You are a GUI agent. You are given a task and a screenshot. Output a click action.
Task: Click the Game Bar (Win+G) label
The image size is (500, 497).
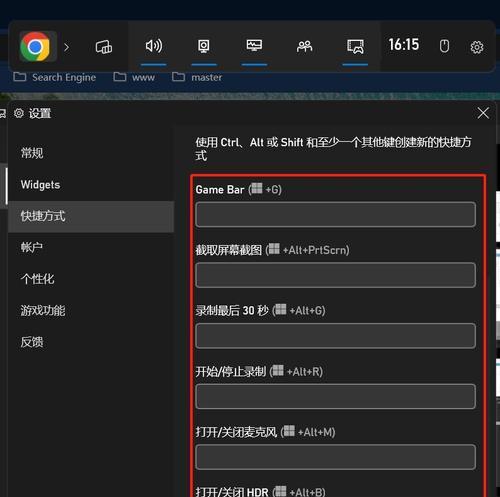(239, 189)
